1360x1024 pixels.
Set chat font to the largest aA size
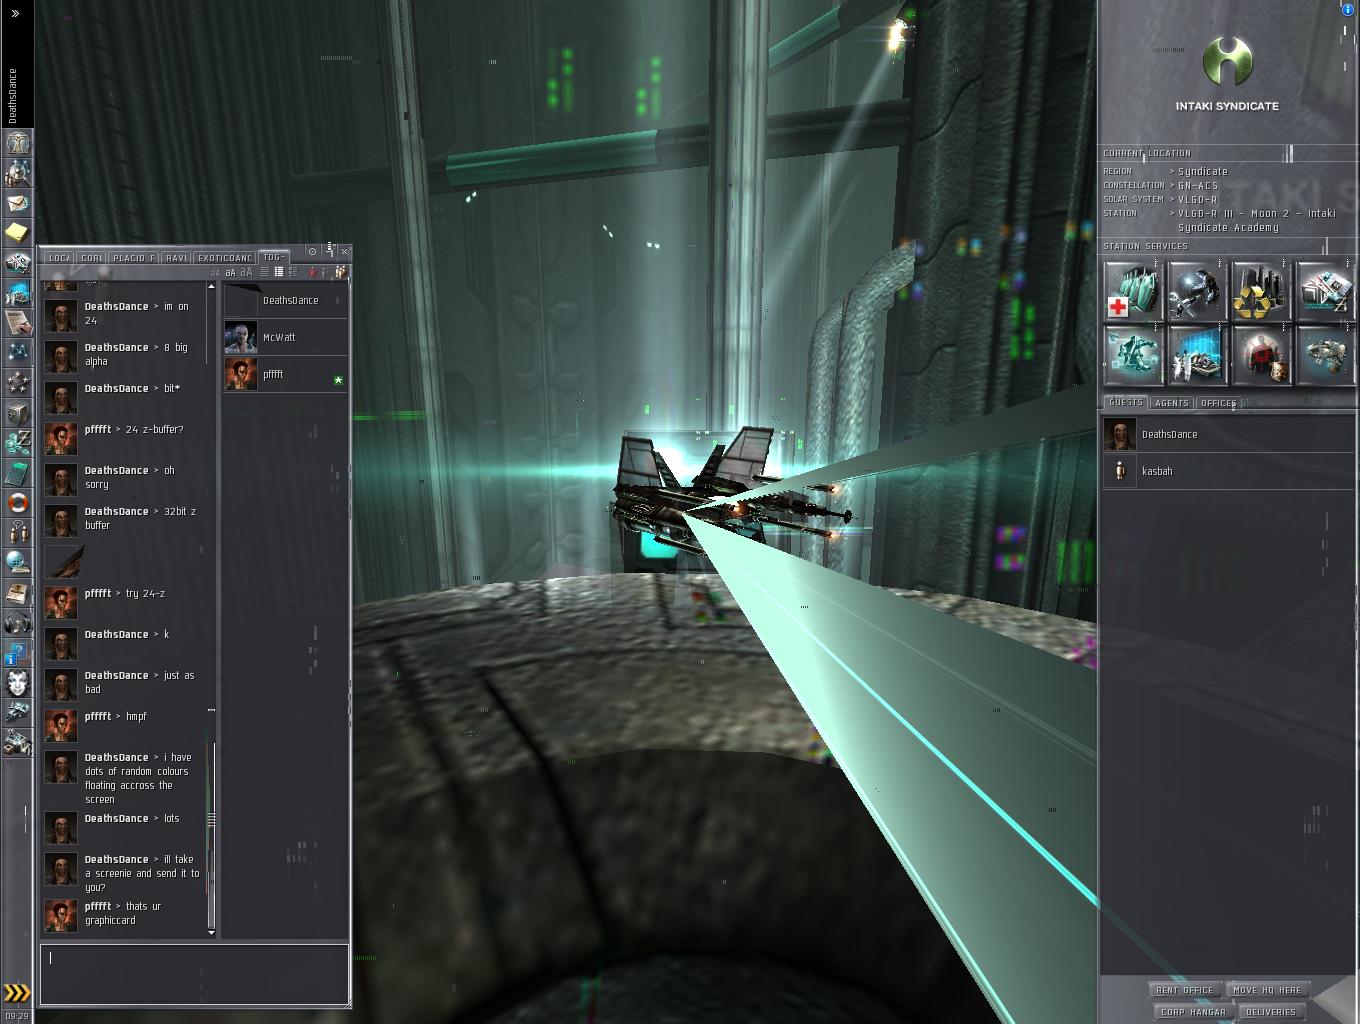tap(247, 272)
